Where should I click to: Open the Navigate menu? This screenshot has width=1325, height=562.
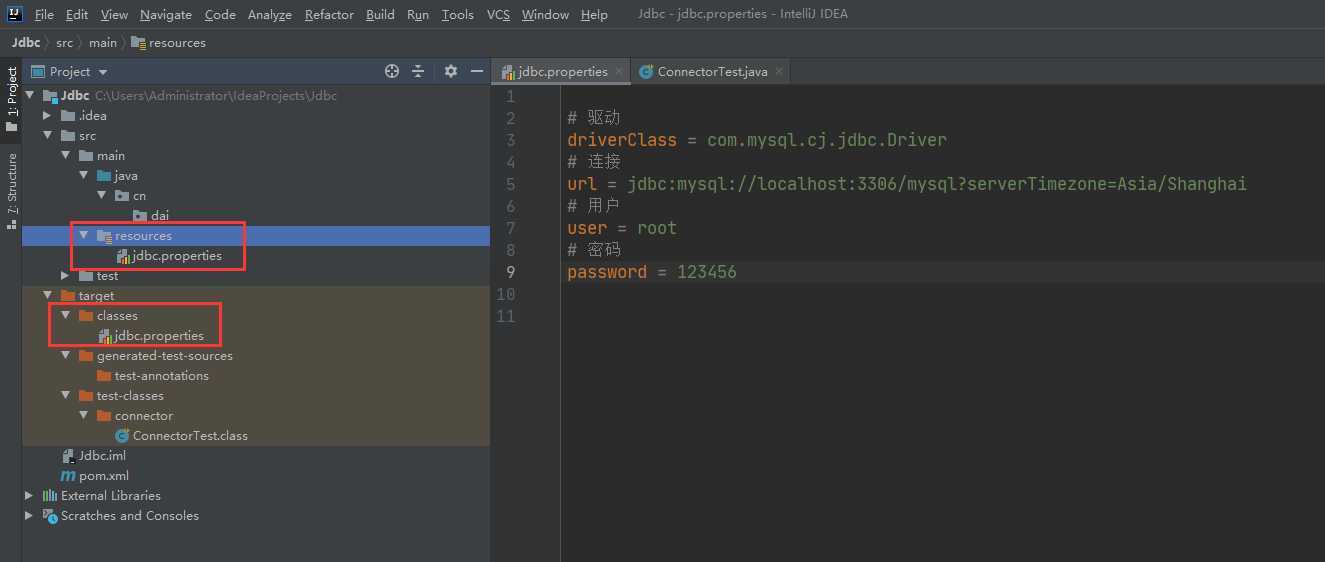pos(166,15)
